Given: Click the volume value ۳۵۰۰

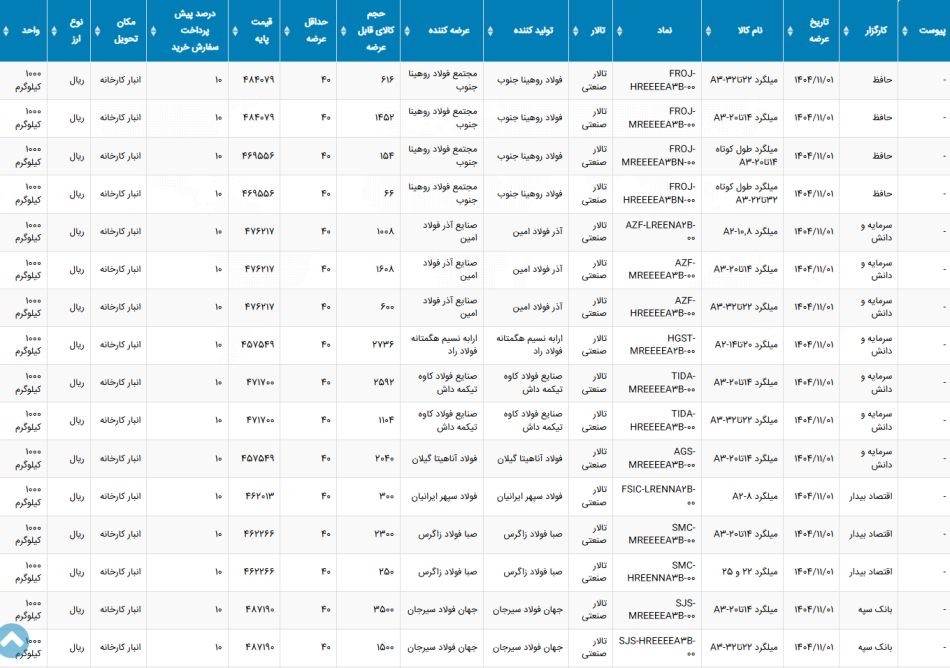Looking at the screenshot, I should [384, 609].
